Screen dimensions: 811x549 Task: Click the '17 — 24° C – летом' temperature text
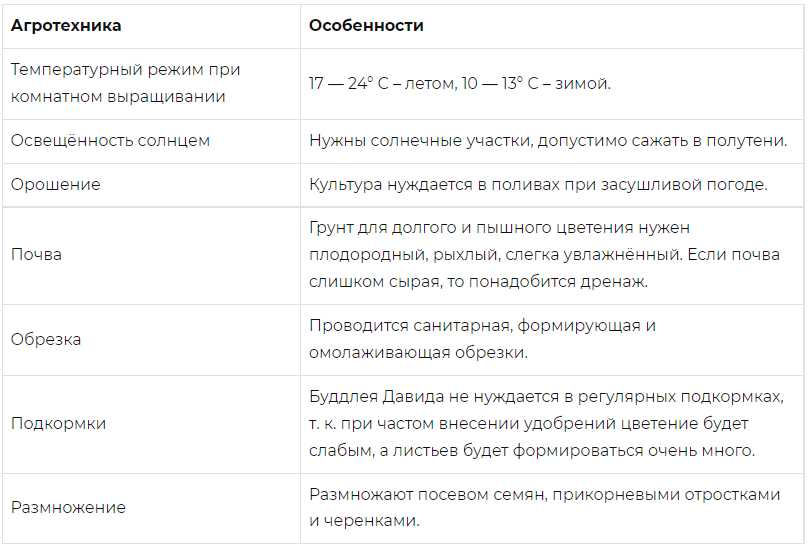(382, 83)
